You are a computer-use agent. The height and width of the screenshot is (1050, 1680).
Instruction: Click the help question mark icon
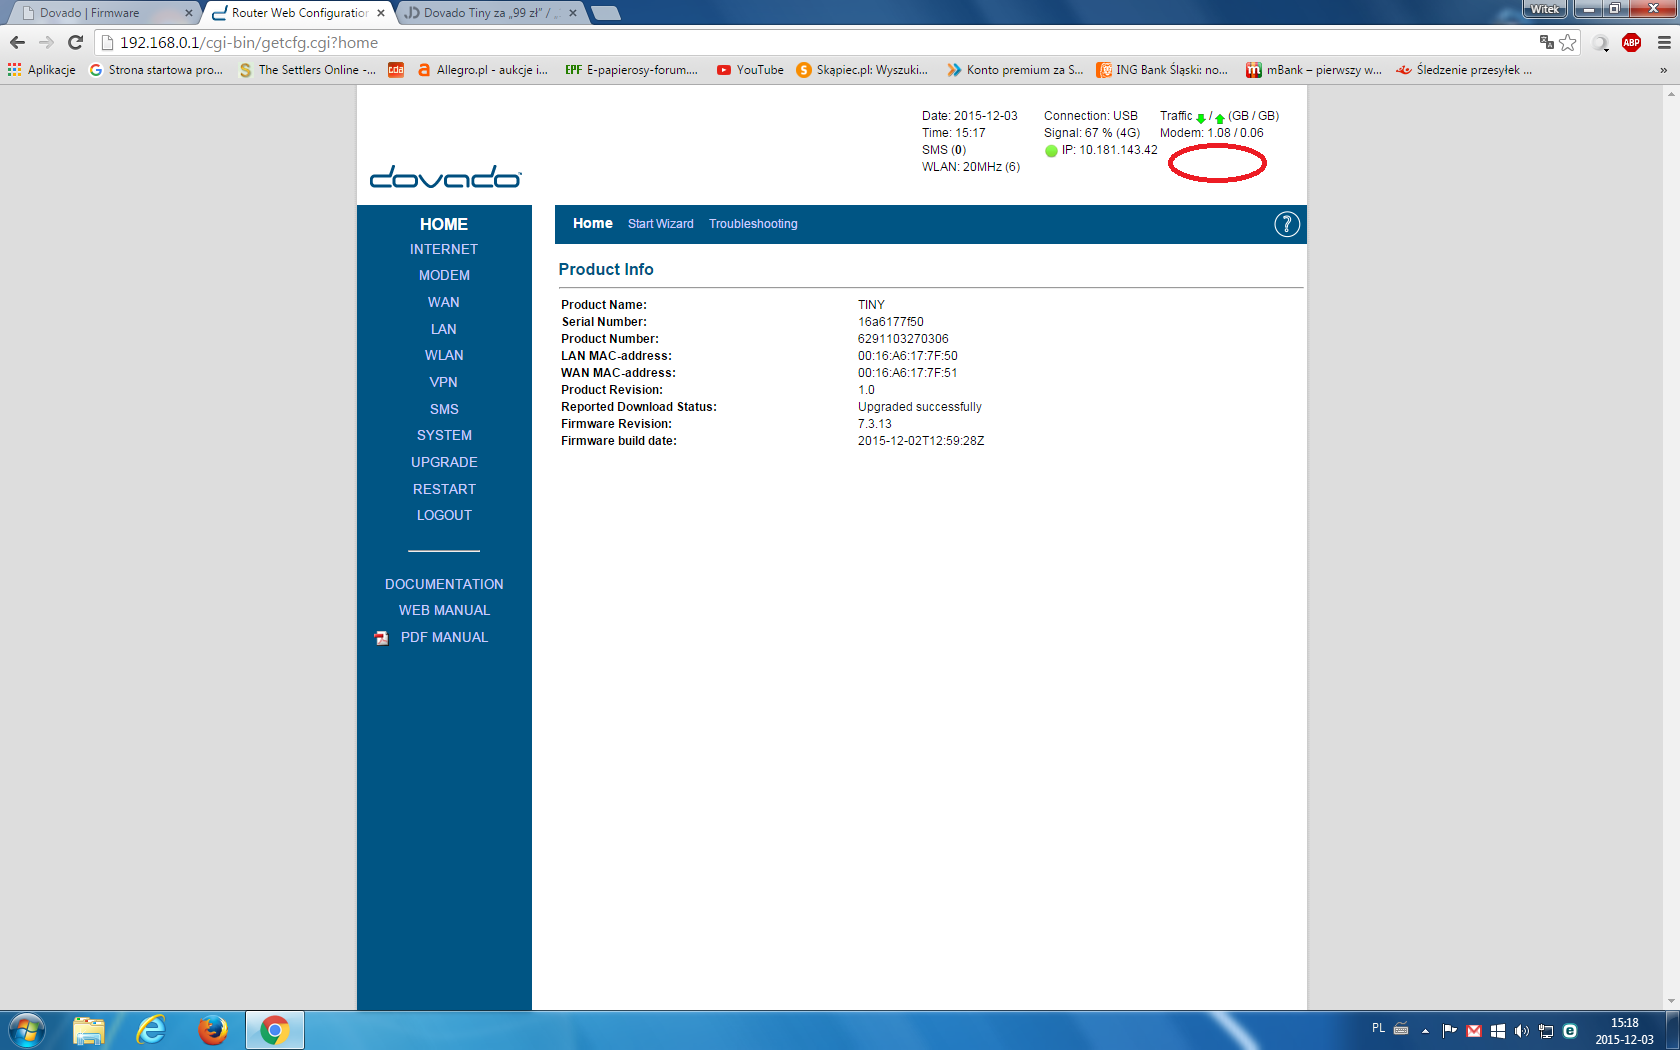[1286, 224]
